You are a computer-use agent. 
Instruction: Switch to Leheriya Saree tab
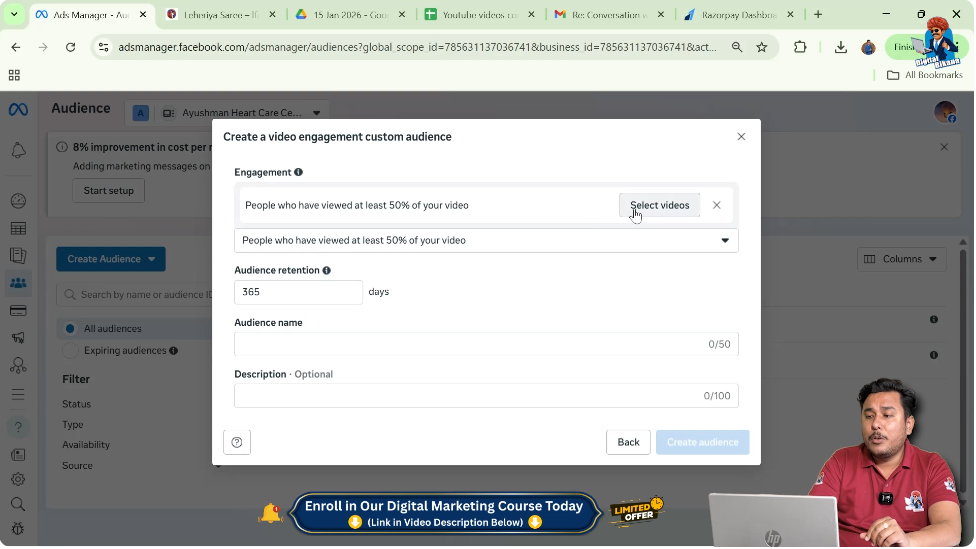(x=221, y=14)
